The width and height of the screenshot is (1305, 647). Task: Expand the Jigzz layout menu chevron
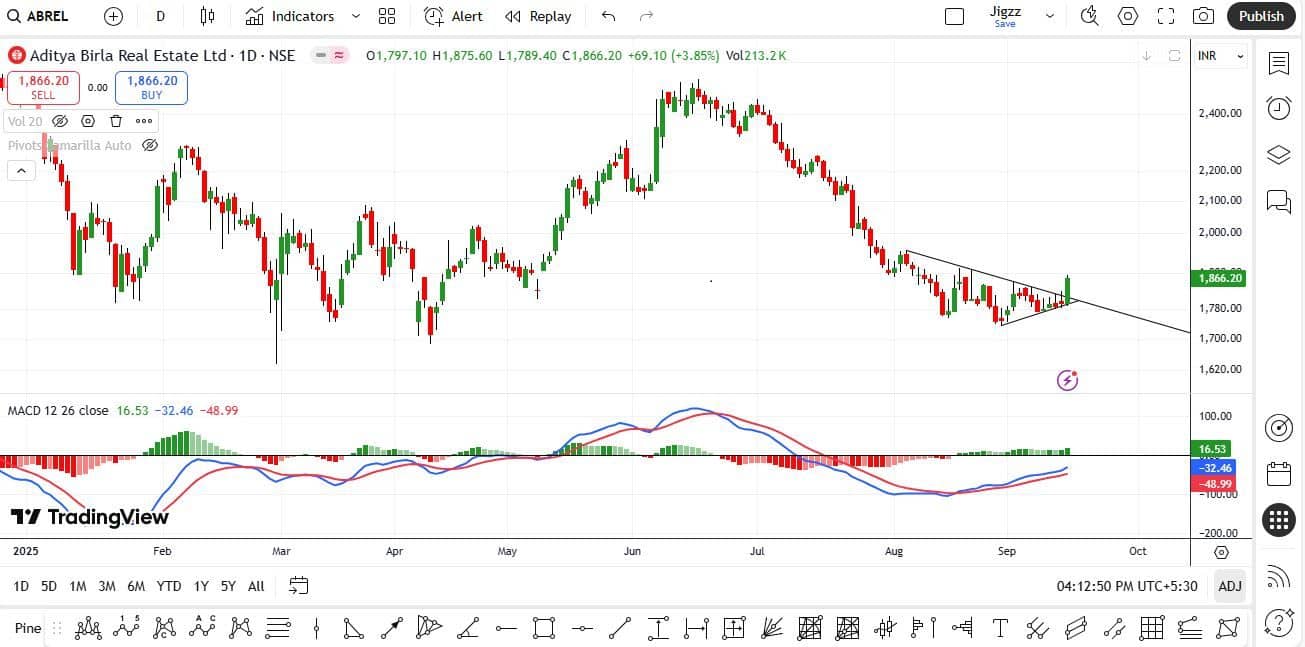[1050, 16]
